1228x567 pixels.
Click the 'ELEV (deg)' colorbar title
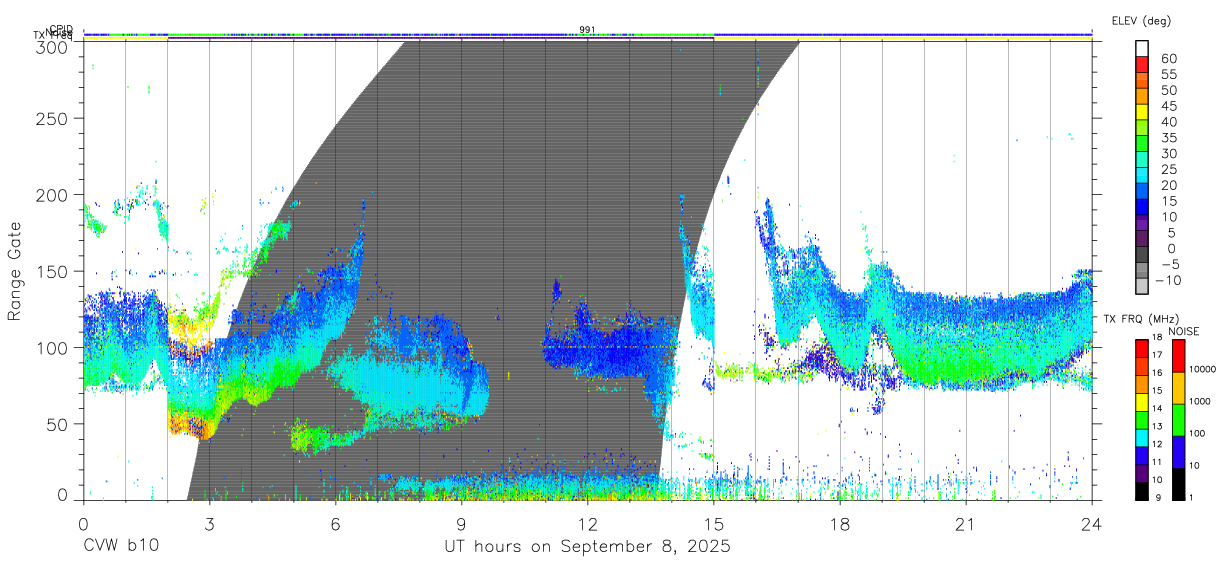point(1141,20)
